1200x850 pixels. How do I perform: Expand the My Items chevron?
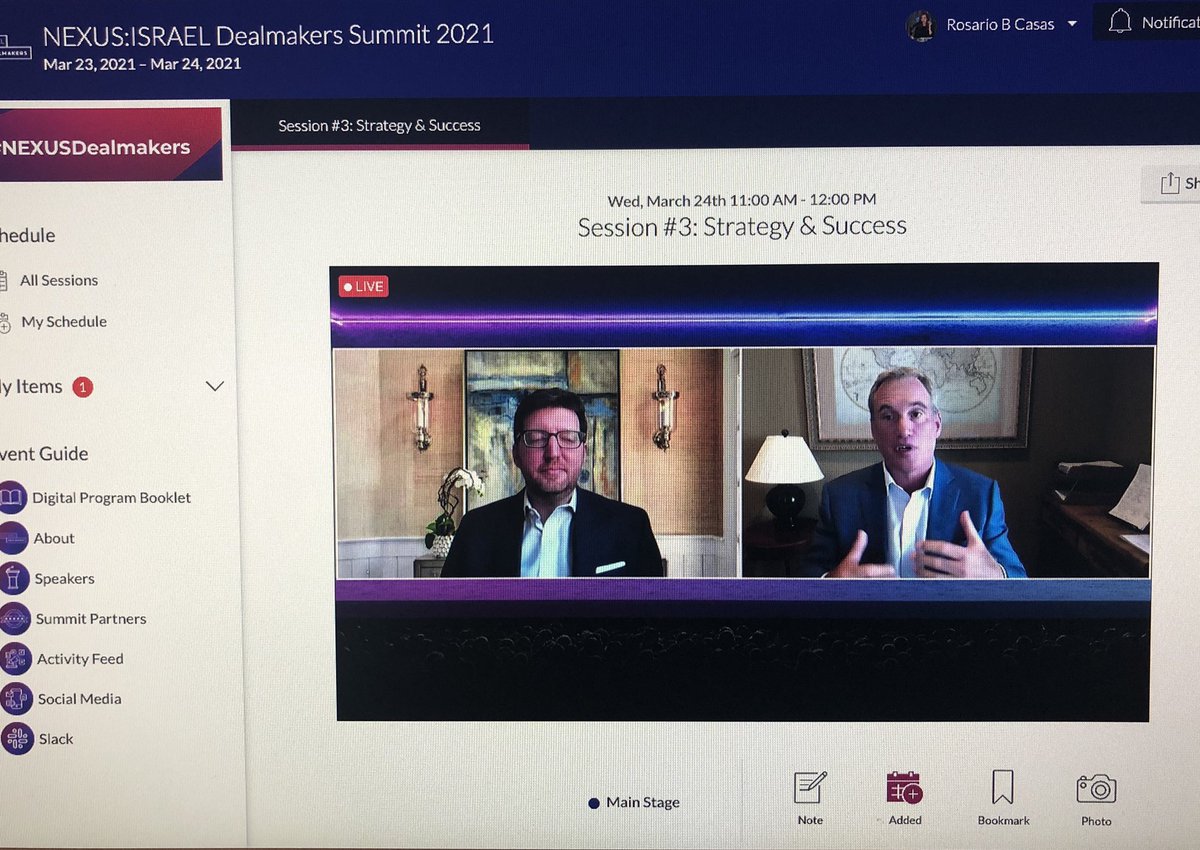tap(214, 386)
